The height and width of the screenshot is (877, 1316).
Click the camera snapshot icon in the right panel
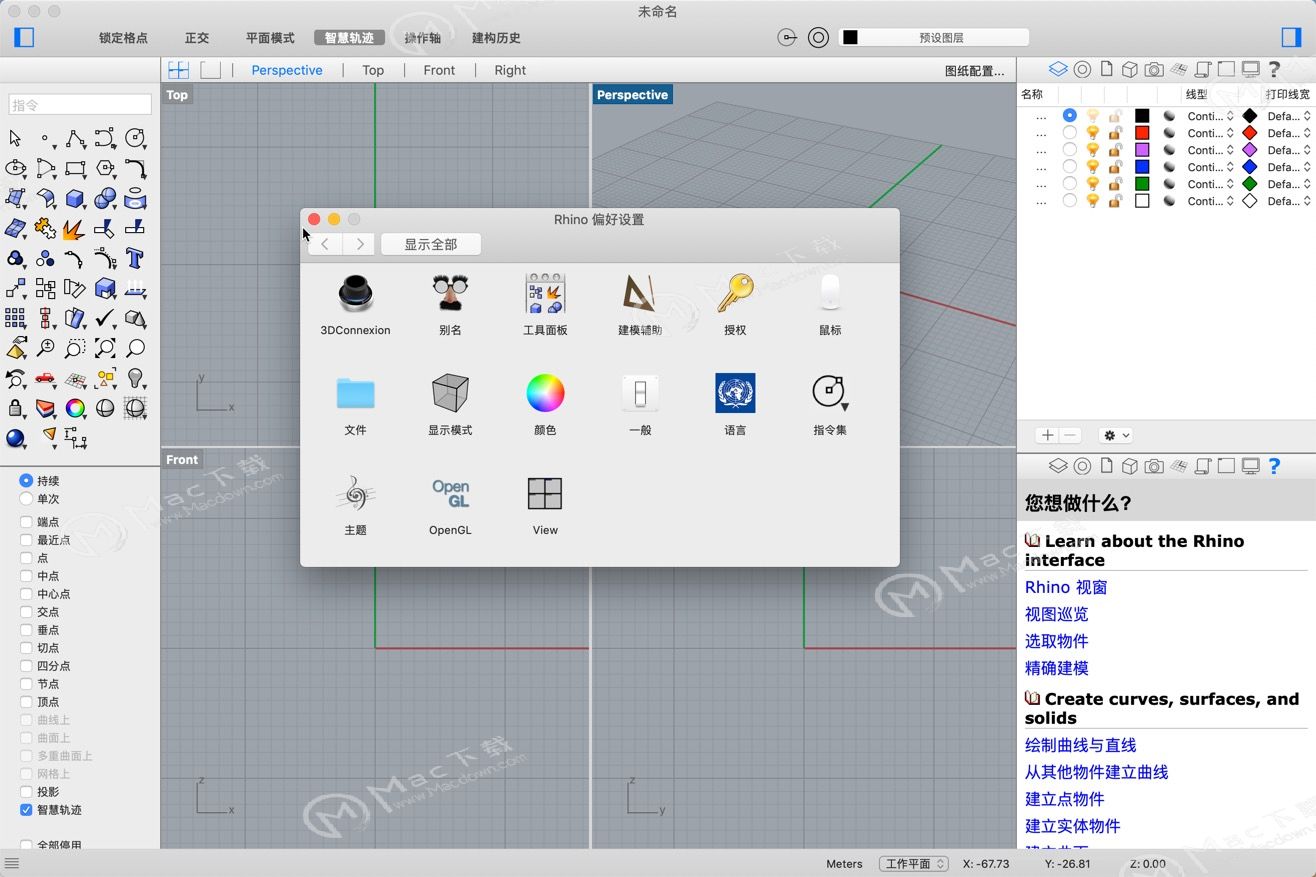pos(1152,68)
